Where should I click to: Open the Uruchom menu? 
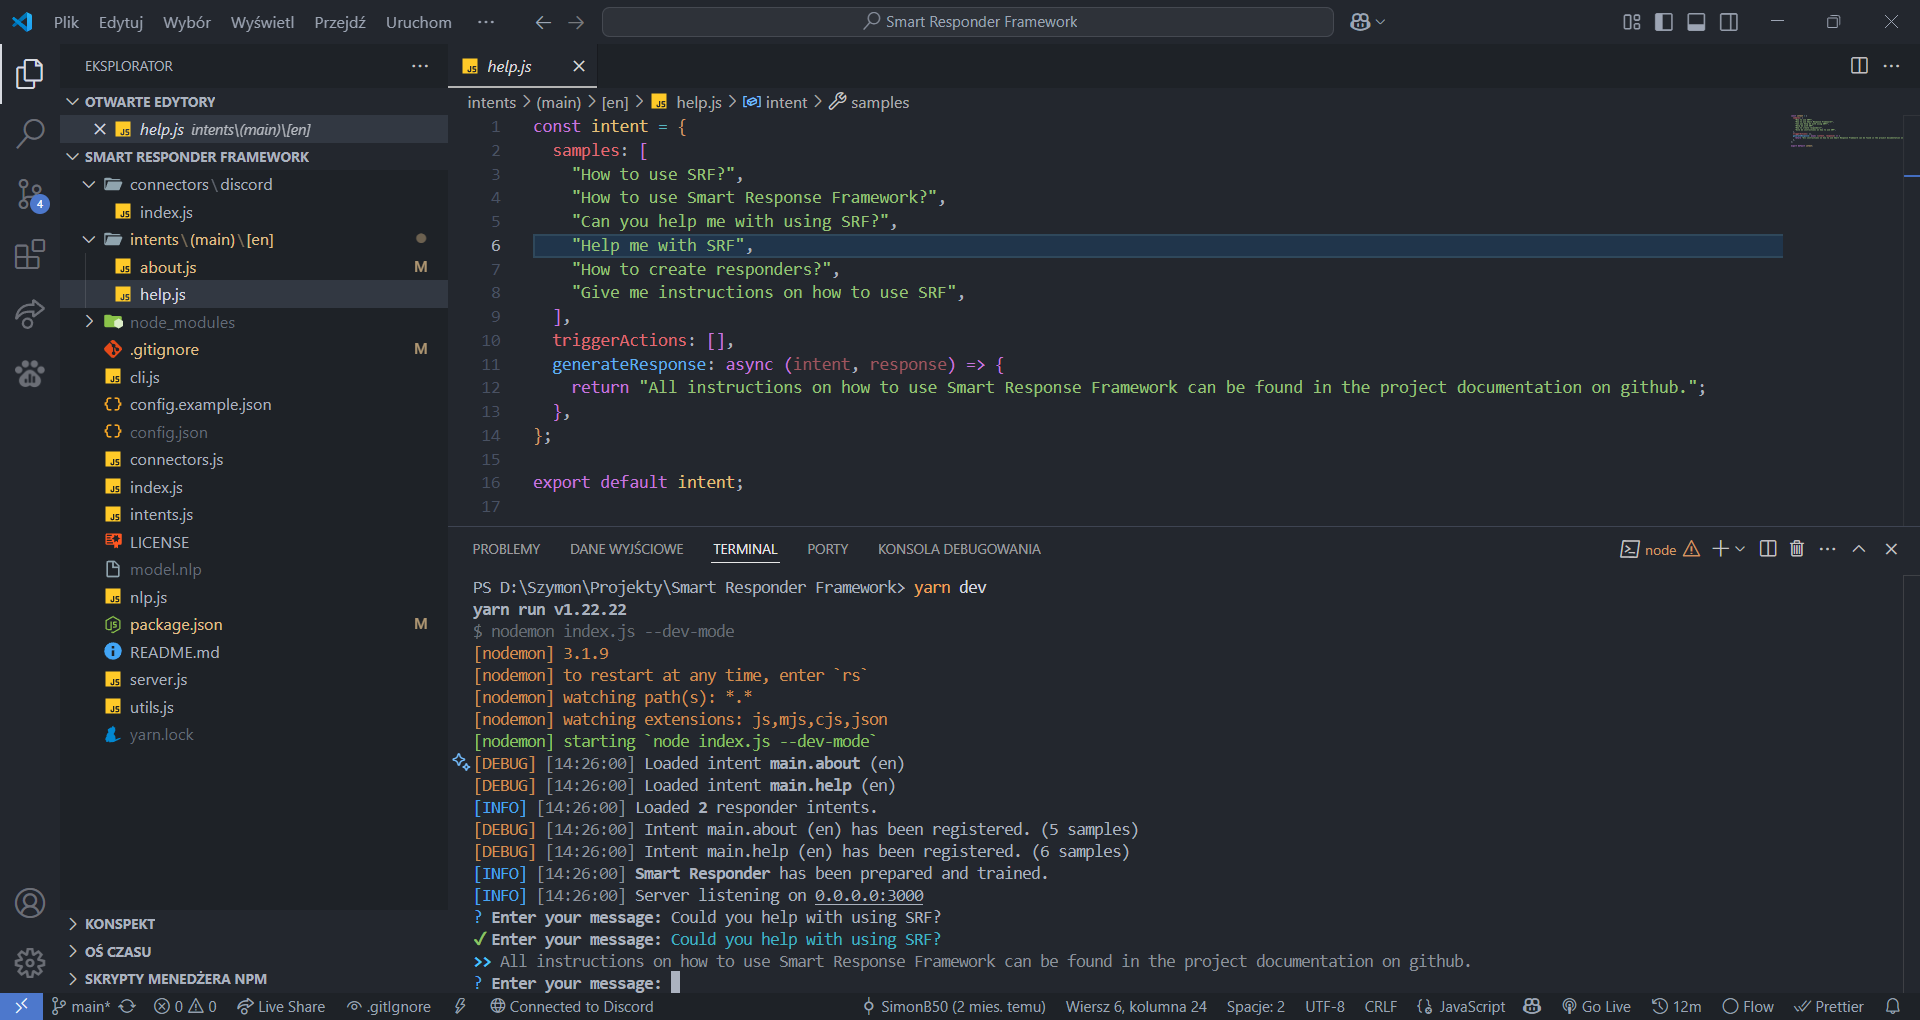pyautogui.click(x=418, y=22)
